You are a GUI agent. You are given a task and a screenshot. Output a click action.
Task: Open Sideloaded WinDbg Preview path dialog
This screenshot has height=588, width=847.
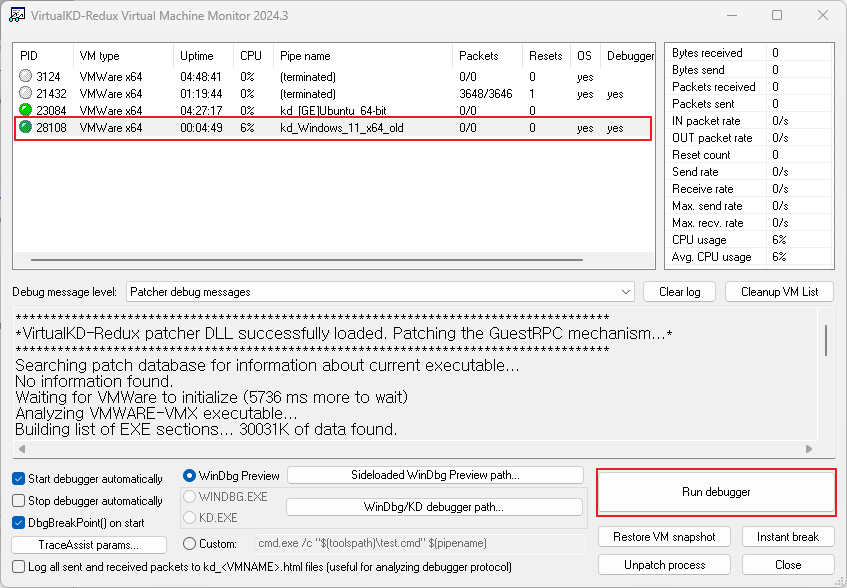pyautogui.click(x=435, y=475)
